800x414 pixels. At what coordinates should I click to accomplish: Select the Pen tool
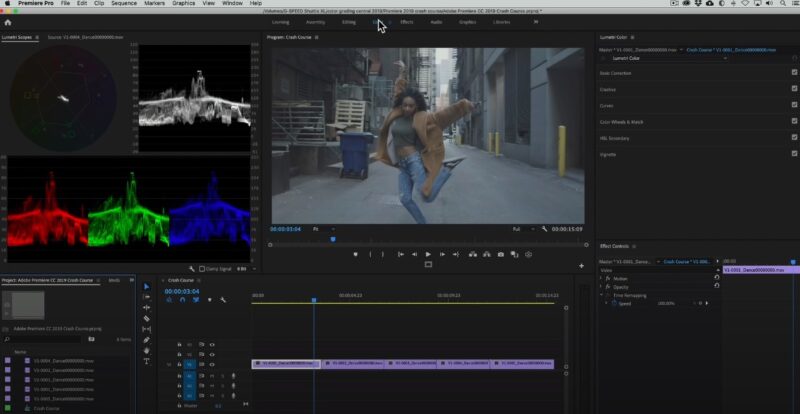pos(147,340)
